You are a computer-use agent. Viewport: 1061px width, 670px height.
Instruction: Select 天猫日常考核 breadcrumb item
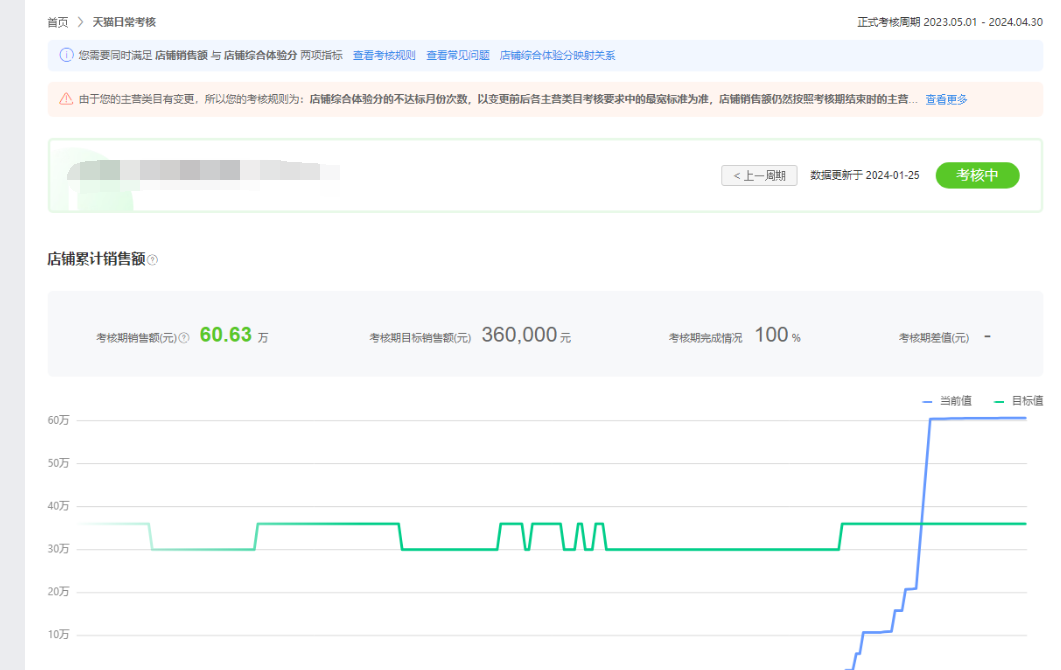(124, 22)
